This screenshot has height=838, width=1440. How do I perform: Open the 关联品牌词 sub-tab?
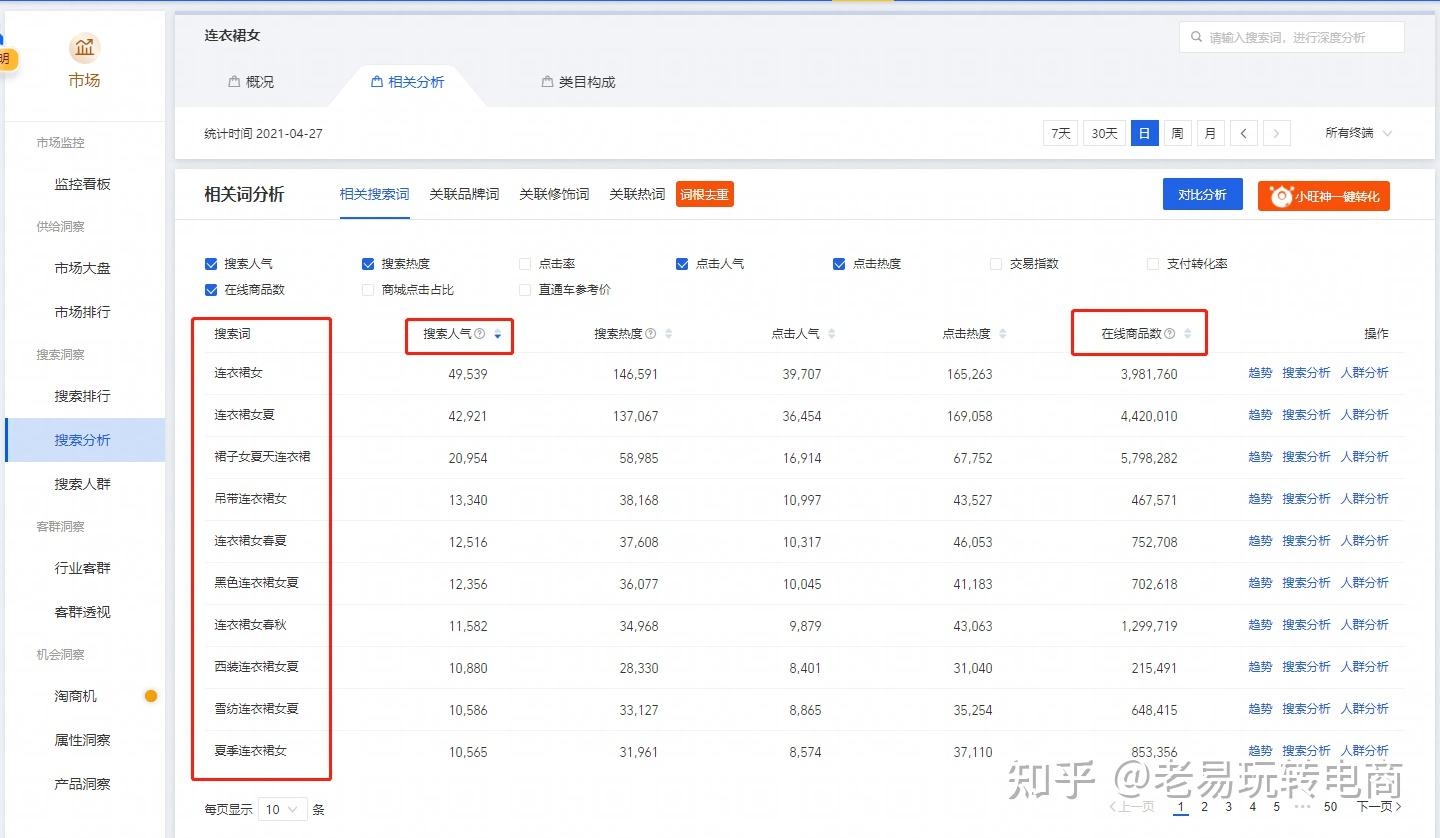click(x=464, y=194)
